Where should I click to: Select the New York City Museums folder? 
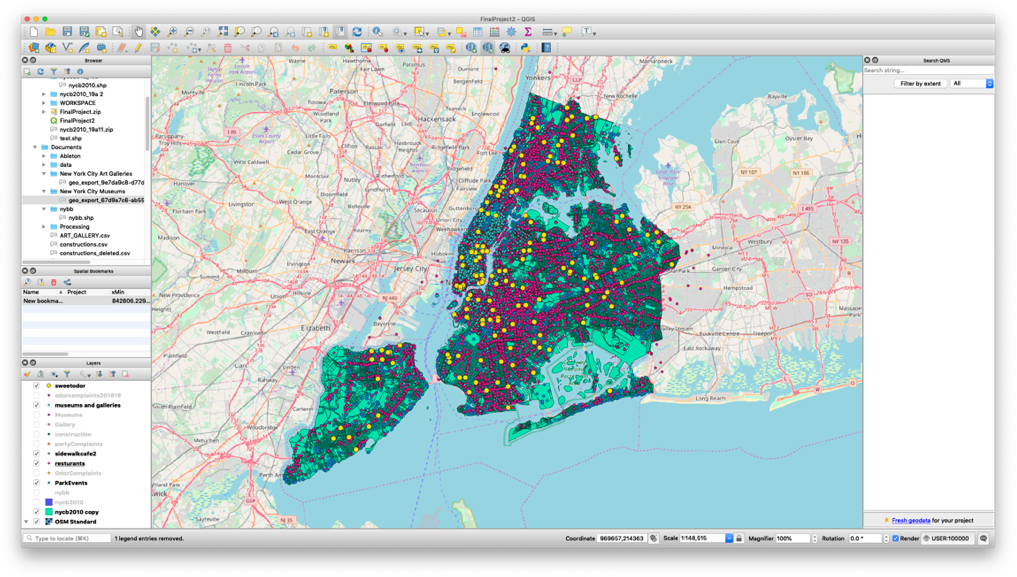click(x=92, y=191)
